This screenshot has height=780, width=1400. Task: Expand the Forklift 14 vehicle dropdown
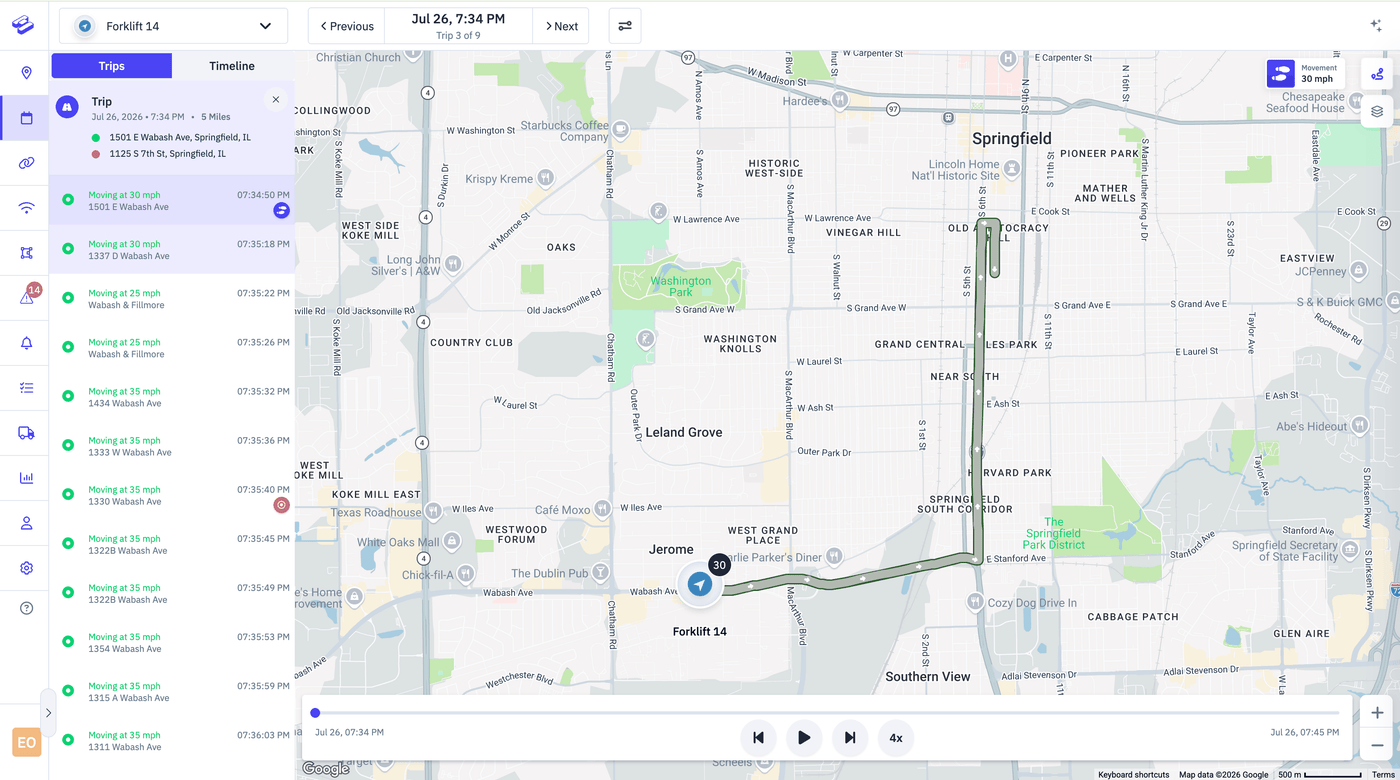[x=173, y=26]
